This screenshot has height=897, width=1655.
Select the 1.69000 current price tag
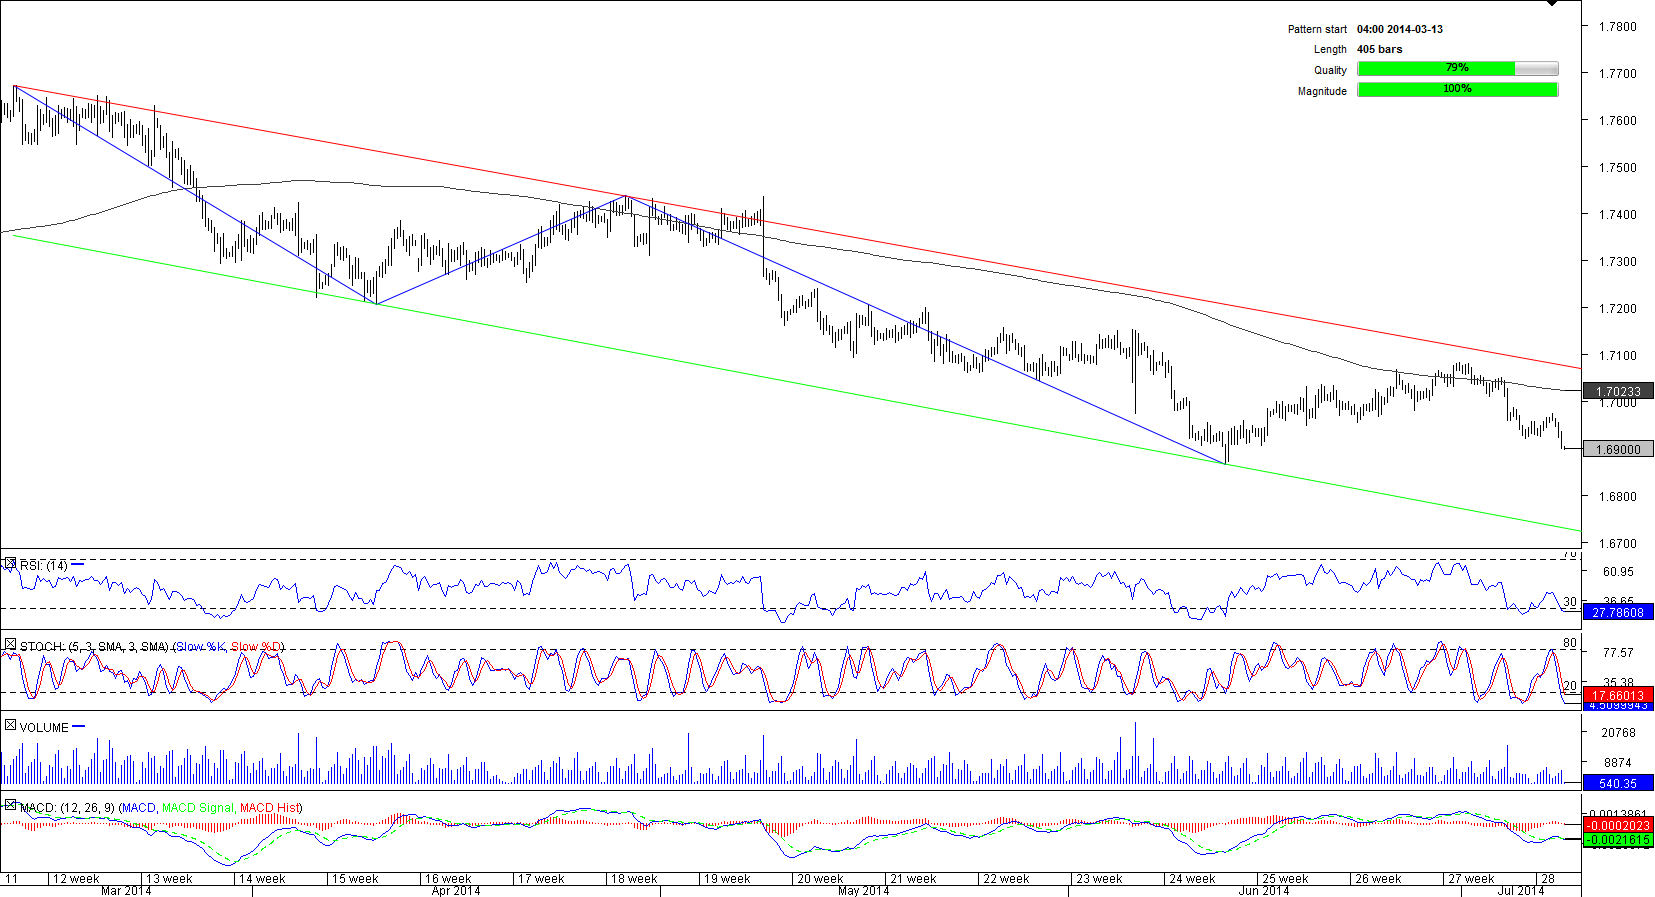(1617, 450)
